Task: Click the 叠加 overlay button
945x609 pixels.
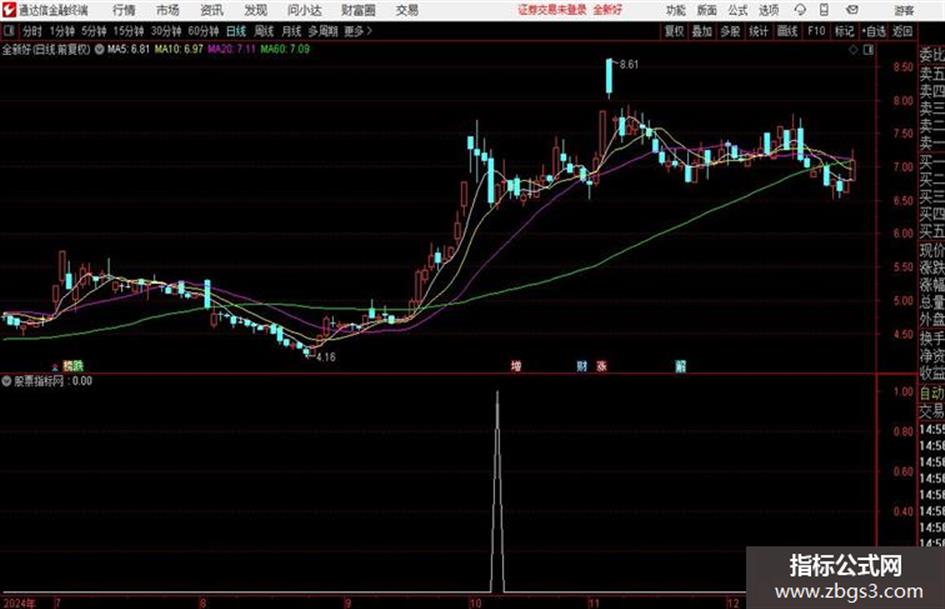Action: 702,31
